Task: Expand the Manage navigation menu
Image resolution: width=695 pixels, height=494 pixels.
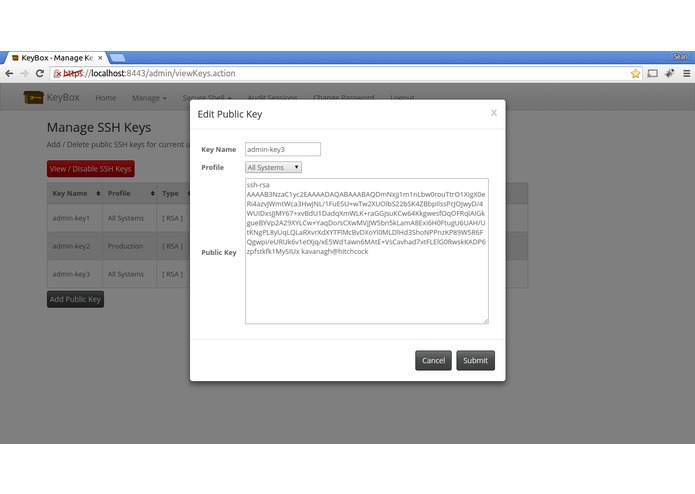Action: click(149, 98)
